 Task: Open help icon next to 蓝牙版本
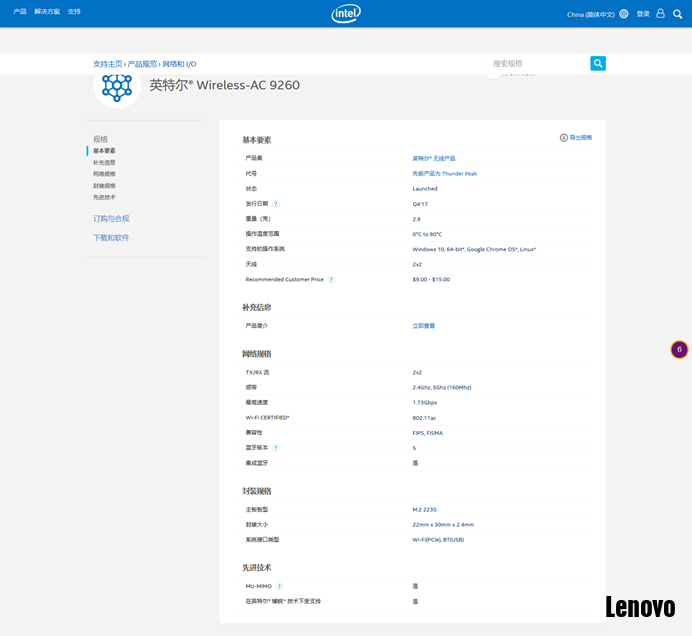point(275,448)
